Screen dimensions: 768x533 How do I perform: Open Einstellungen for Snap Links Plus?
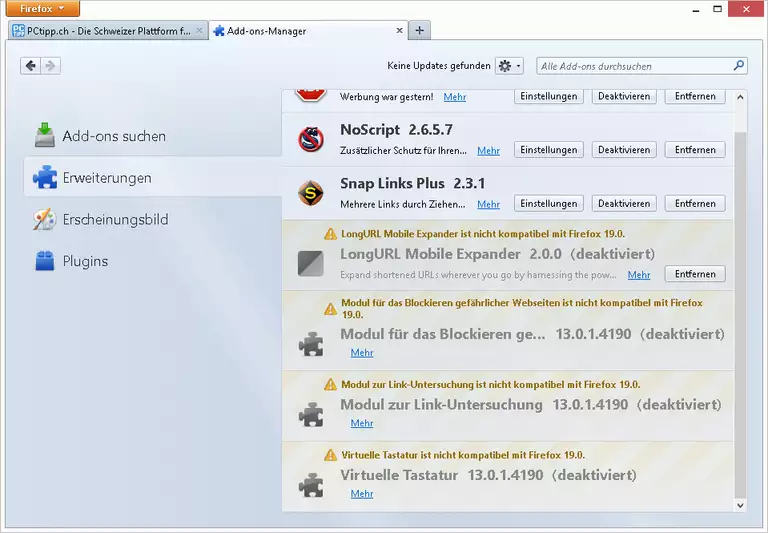(x=549, y=203)
